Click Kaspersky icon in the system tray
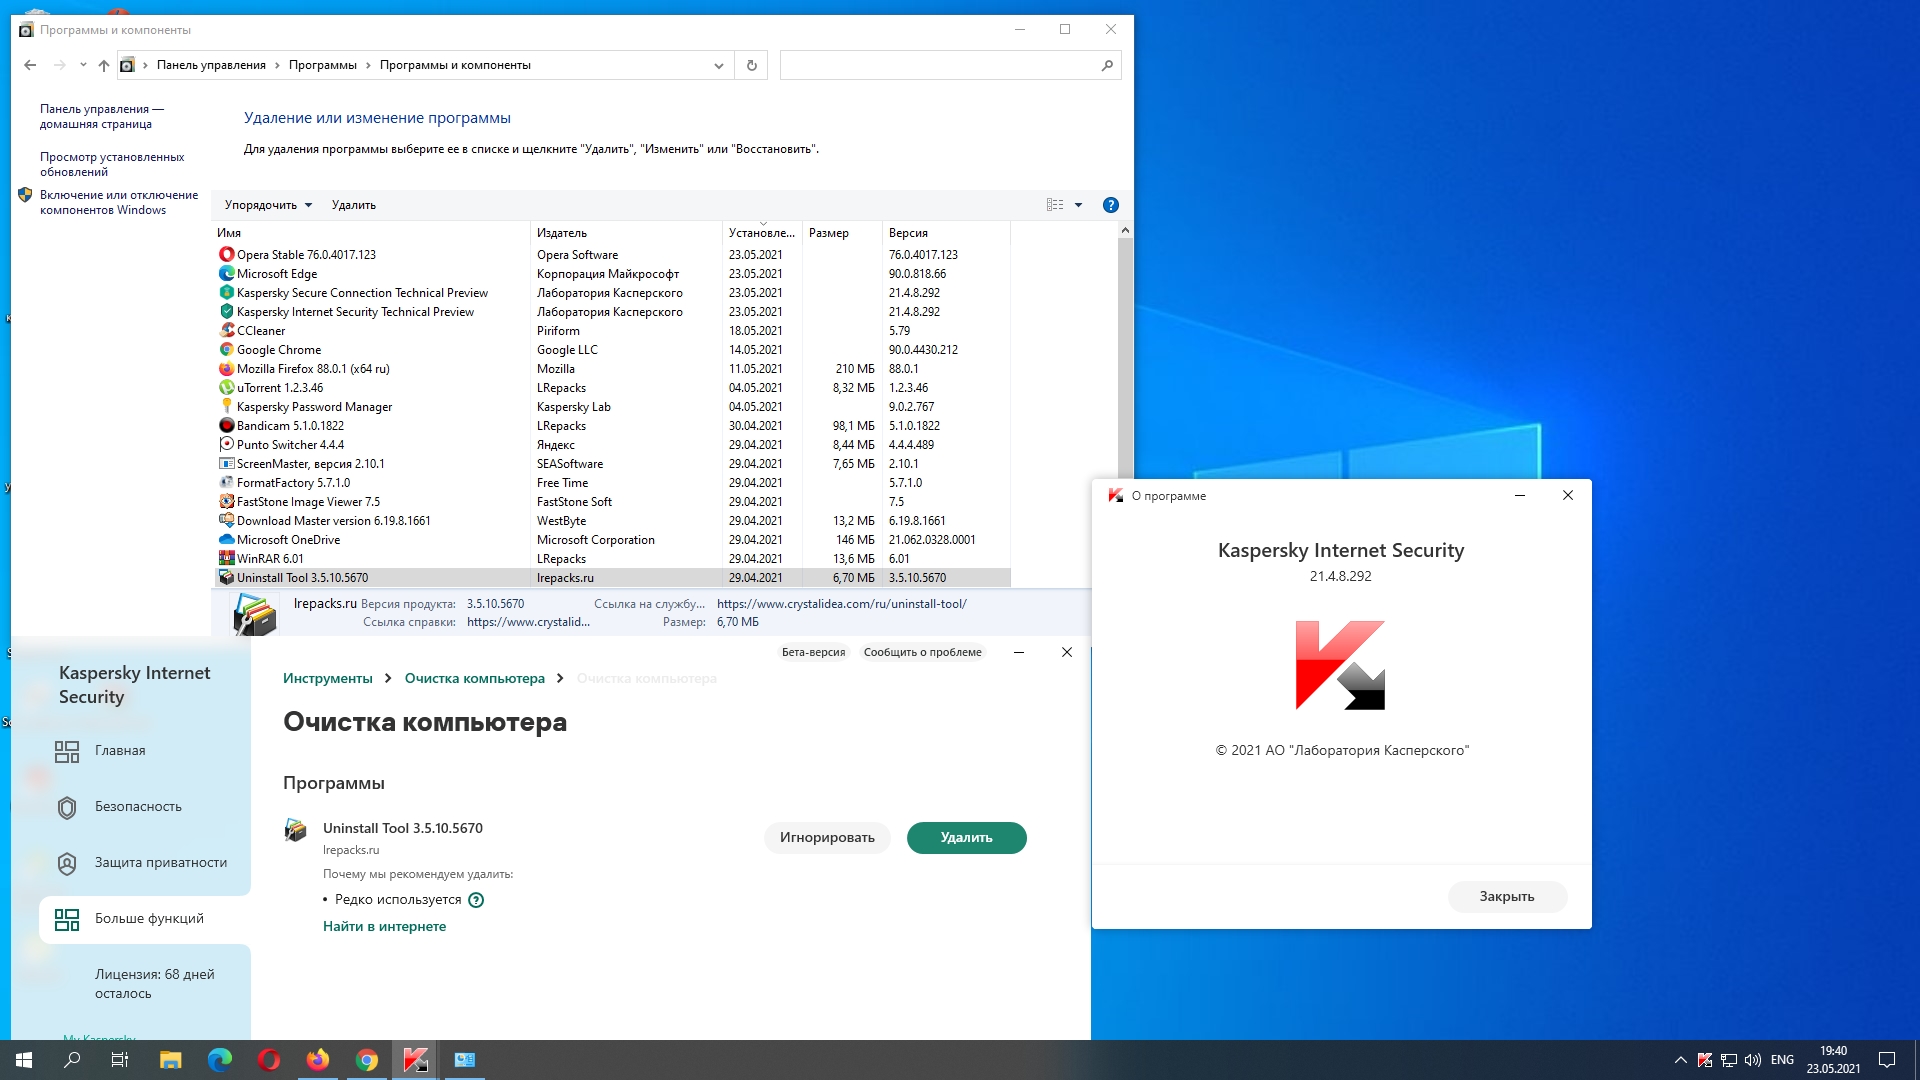This screenshot has height=1080, width=1920. (x=1705, y=1060)
